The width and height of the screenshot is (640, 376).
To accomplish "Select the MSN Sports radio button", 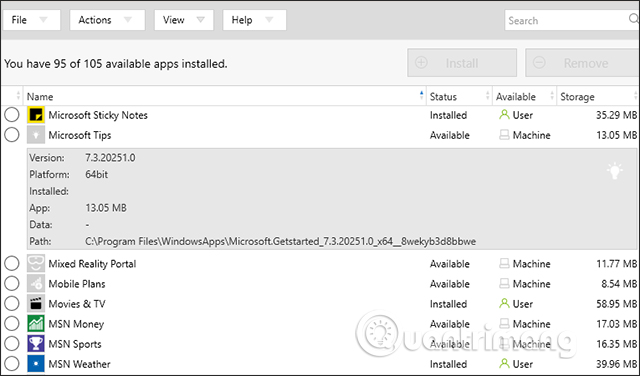I will pos(12,344).
